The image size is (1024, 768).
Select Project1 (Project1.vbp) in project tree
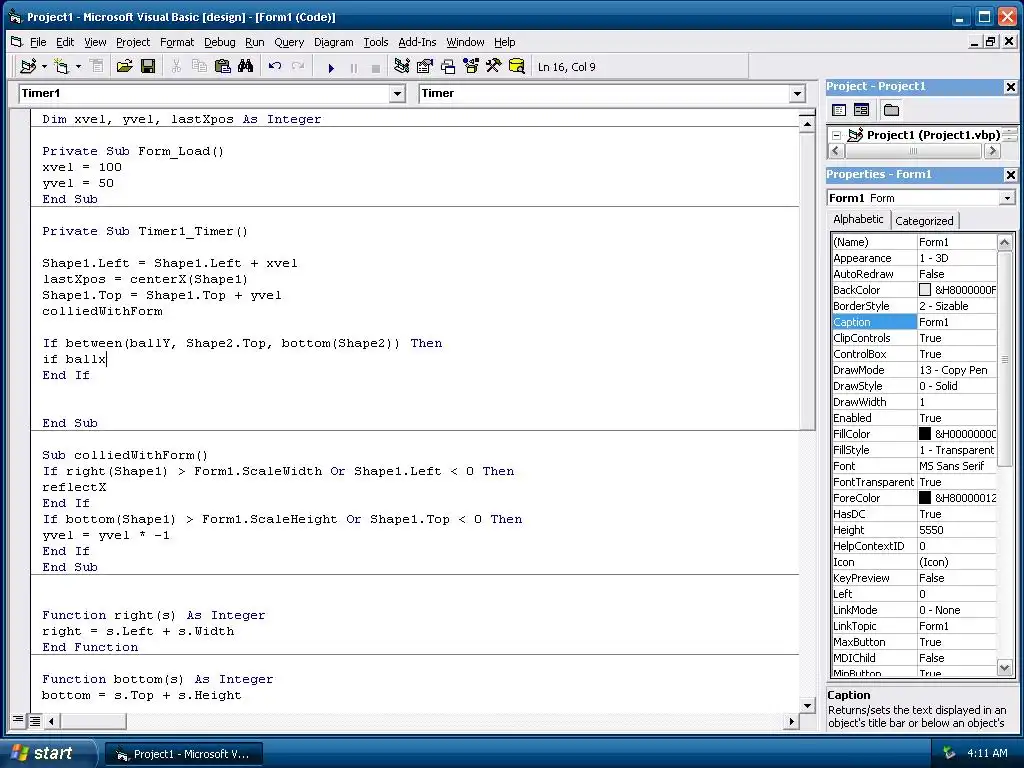933,135
